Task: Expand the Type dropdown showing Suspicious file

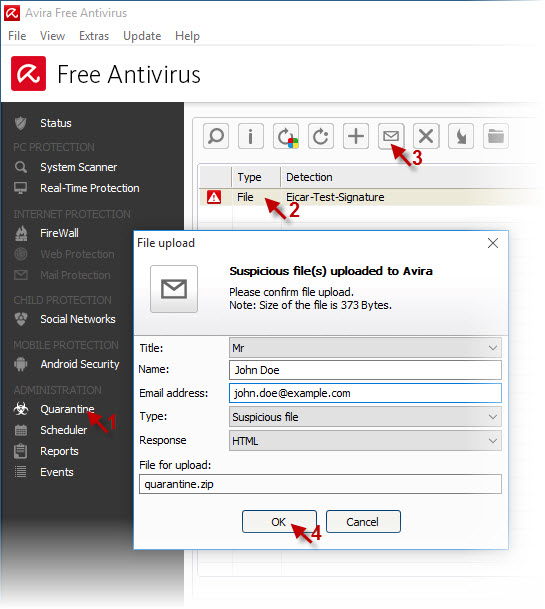Action: pyautogui.click(x=365, y=417)
